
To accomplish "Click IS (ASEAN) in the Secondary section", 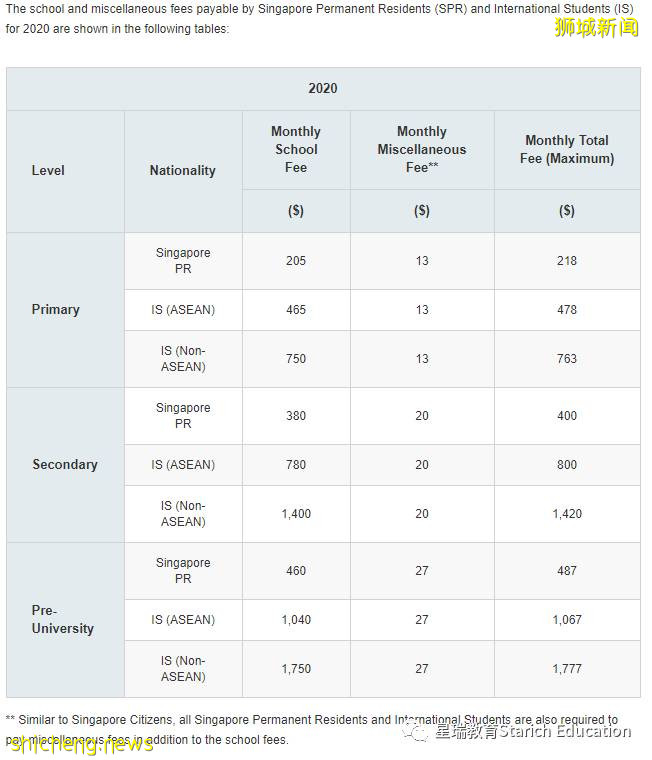I will coord(183,465).
